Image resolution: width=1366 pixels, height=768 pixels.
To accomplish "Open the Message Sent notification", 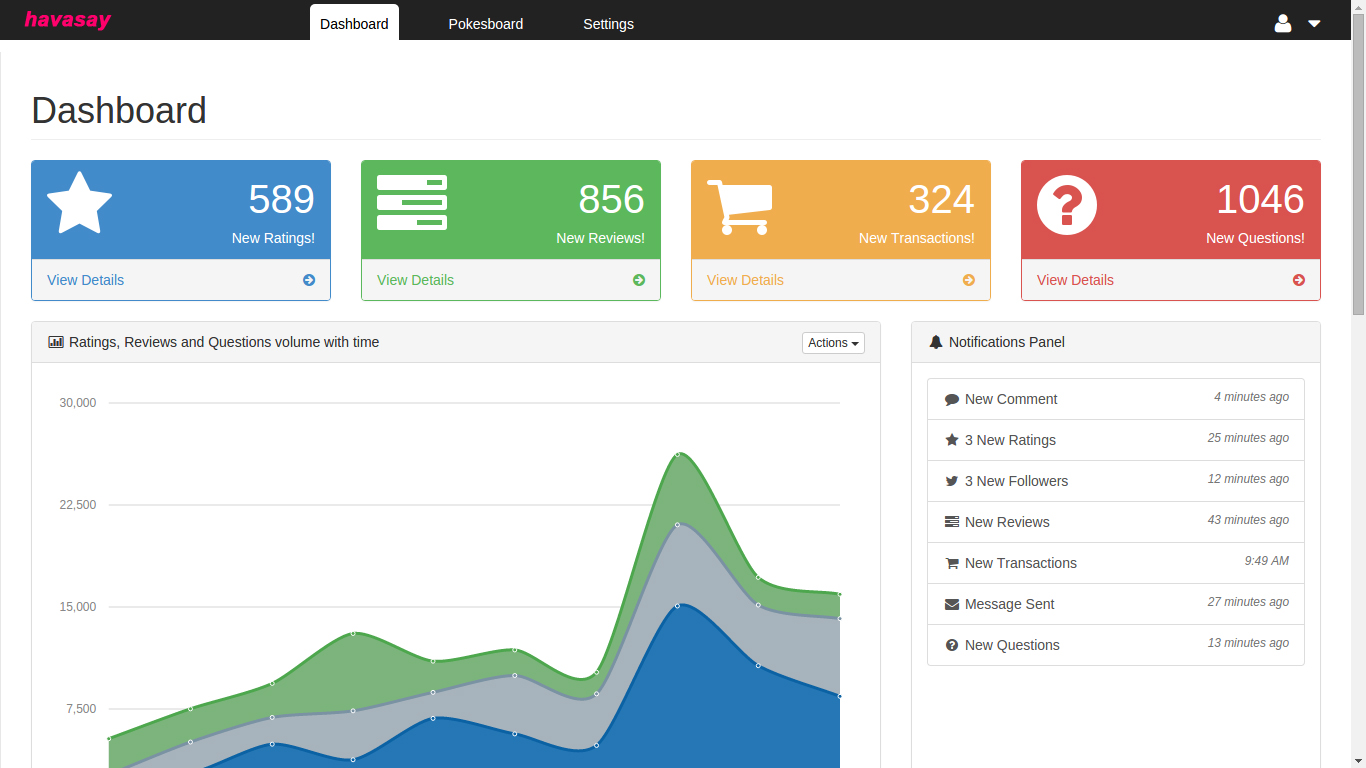I will point(1116,604).
